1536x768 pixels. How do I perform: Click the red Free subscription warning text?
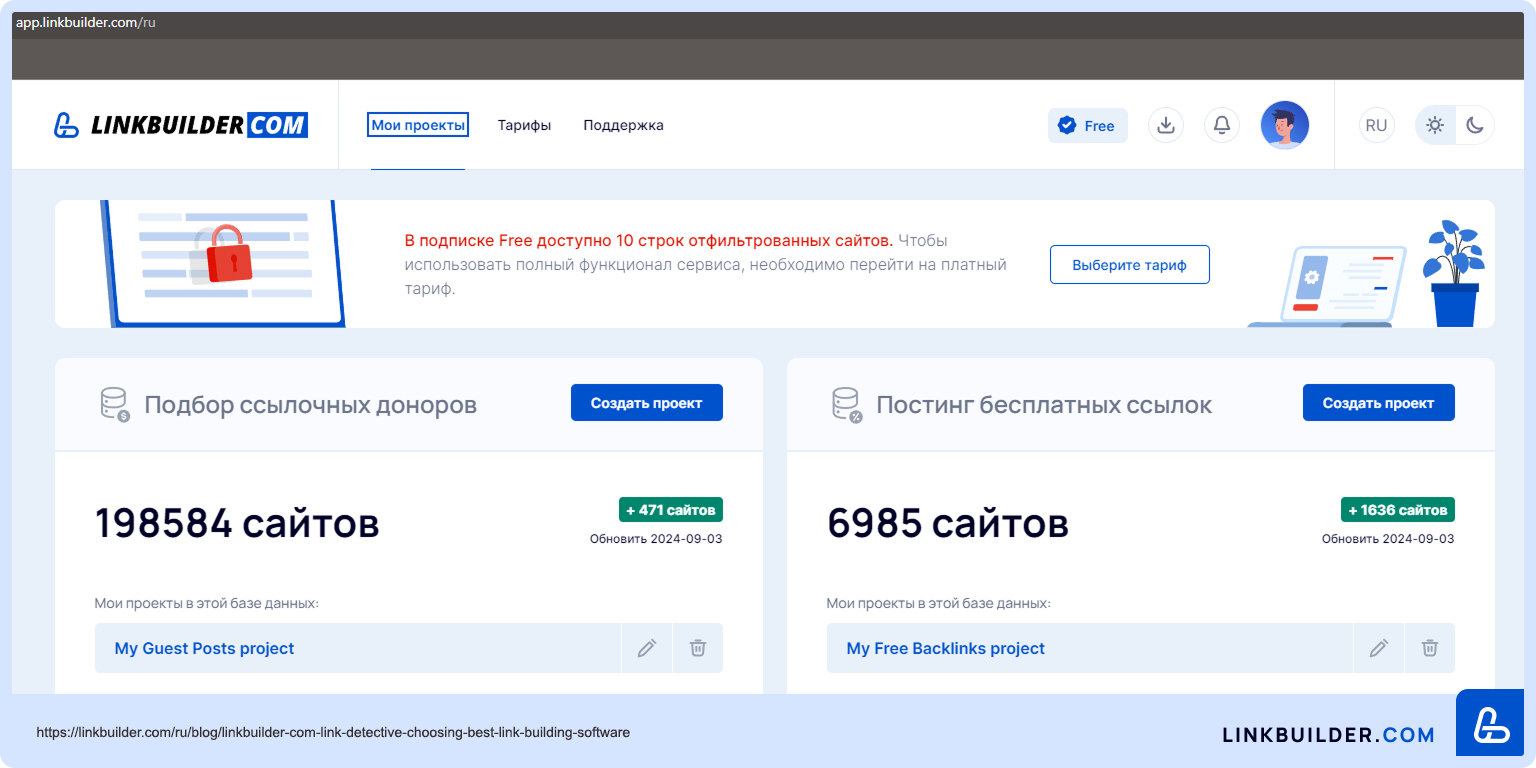tap(649, 241)
